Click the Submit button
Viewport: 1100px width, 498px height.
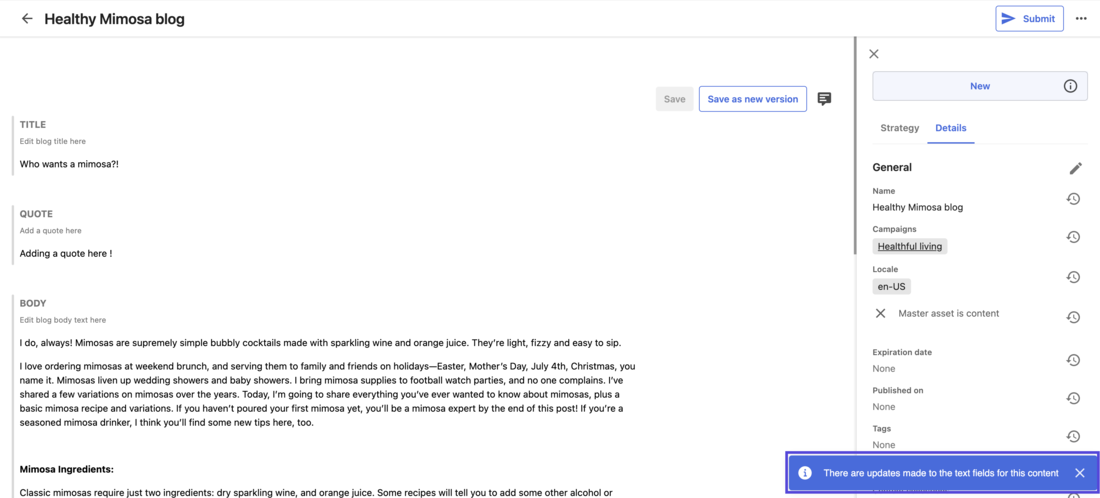(x=1029, y=19)
